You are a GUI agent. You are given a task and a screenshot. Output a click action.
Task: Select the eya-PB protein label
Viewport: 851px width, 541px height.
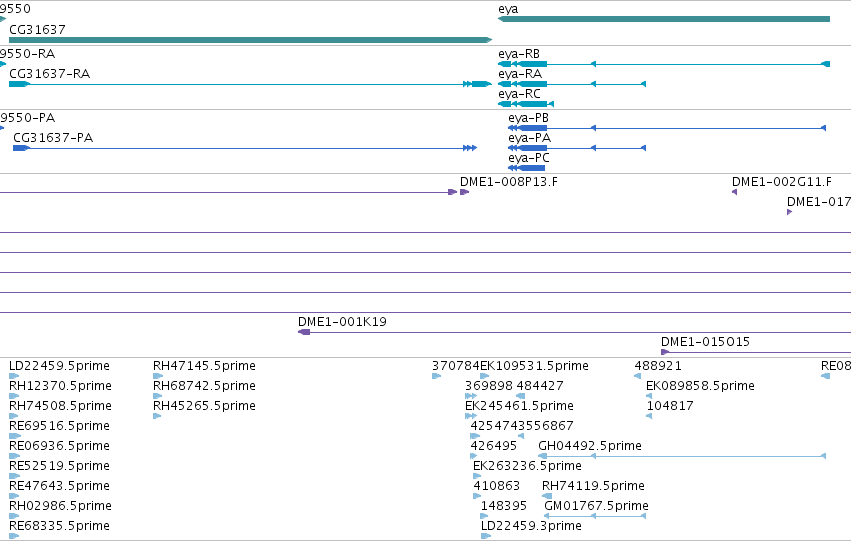529,118
